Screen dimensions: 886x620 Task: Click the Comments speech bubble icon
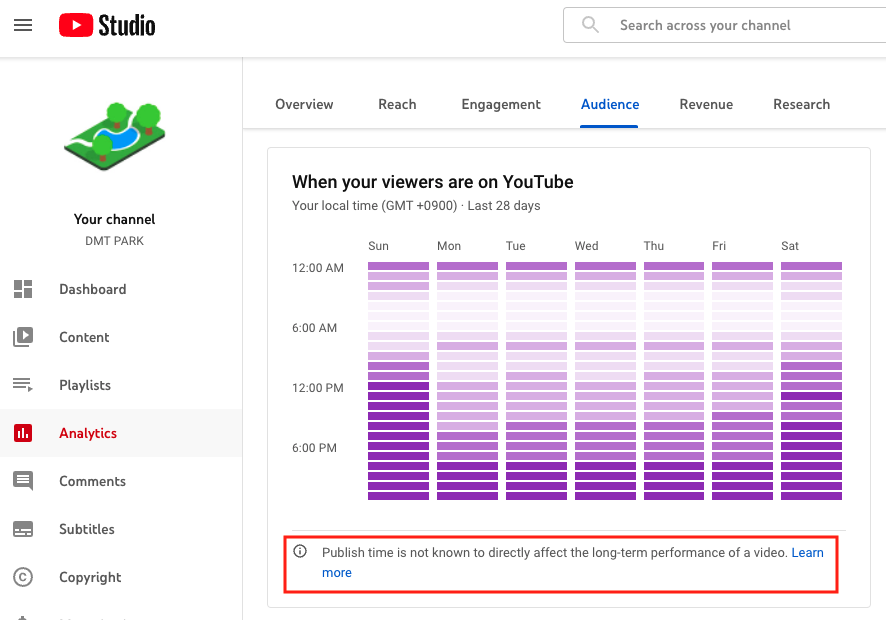(23, 481)
